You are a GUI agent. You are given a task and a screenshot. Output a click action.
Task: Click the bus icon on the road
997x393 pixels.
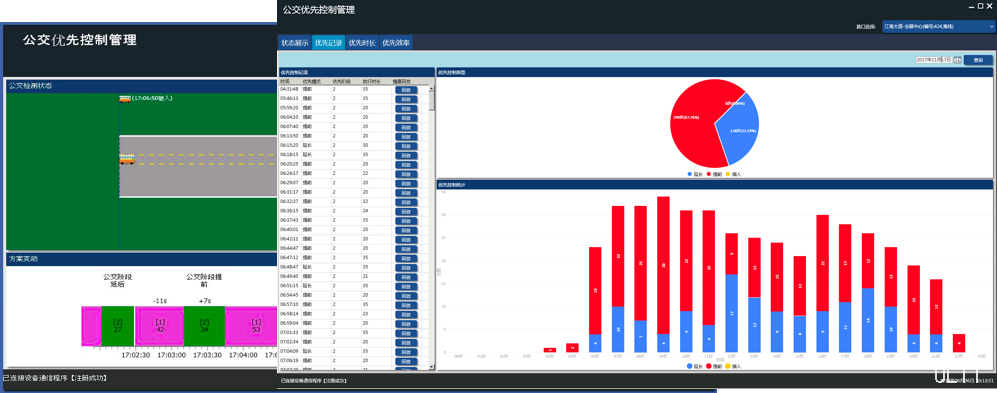(x=127, y=160)
